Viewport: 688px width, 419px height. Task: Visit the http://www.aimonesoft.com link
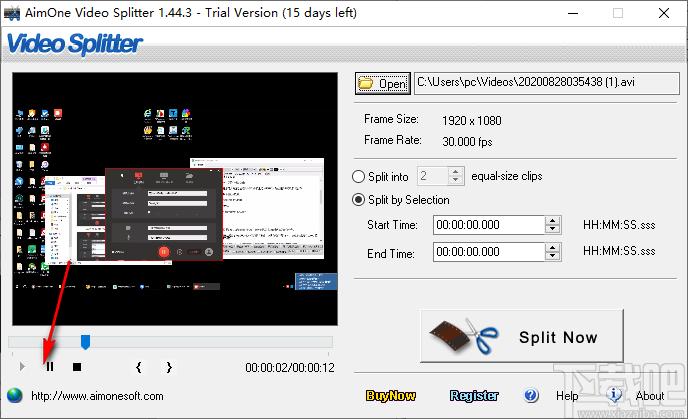pos(97,396)
